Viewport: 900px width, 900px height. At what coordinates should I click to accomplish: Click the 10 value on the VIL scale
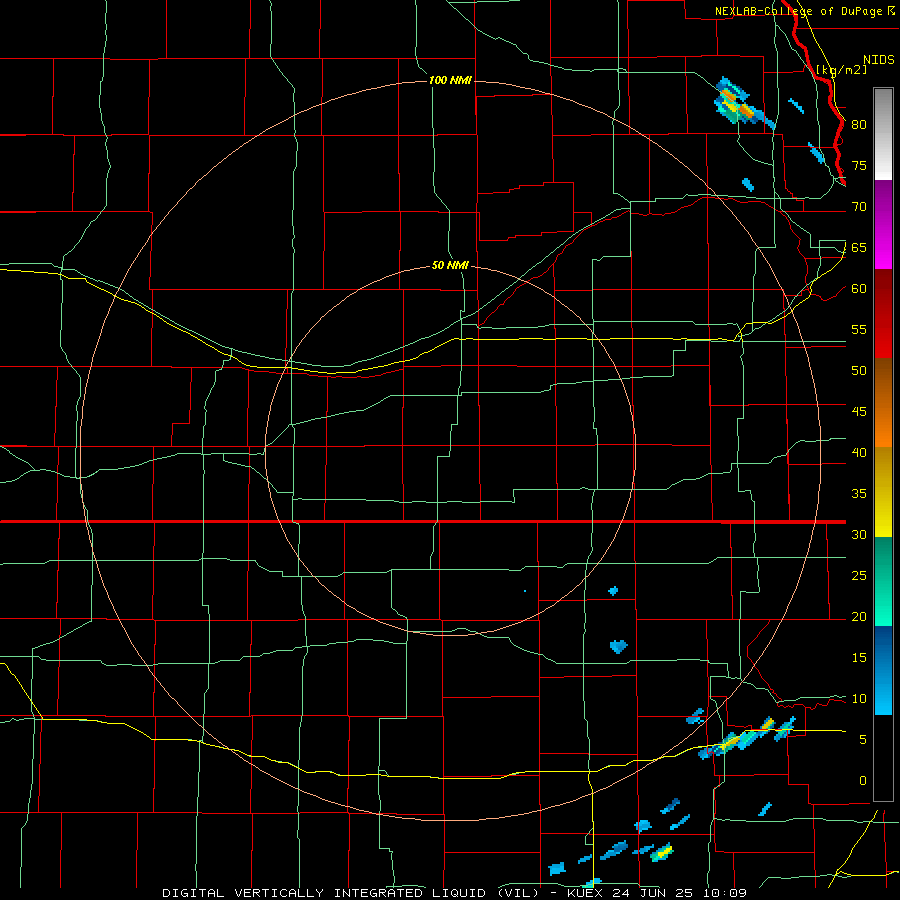click(x=859, y=699)
